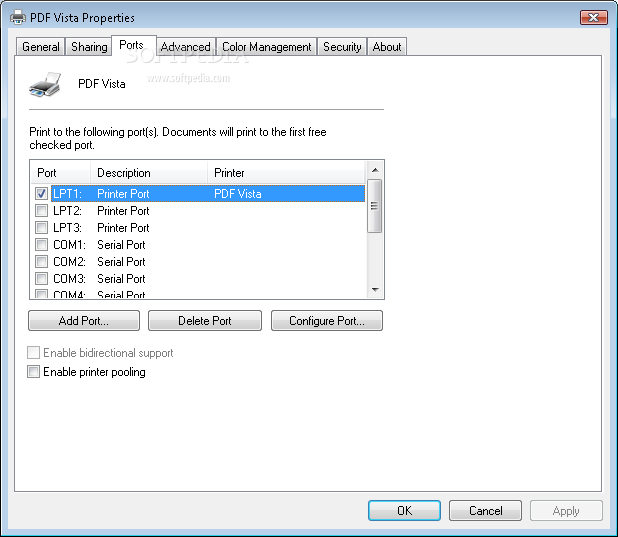Click the Delete Port button

tap(205, 321)
